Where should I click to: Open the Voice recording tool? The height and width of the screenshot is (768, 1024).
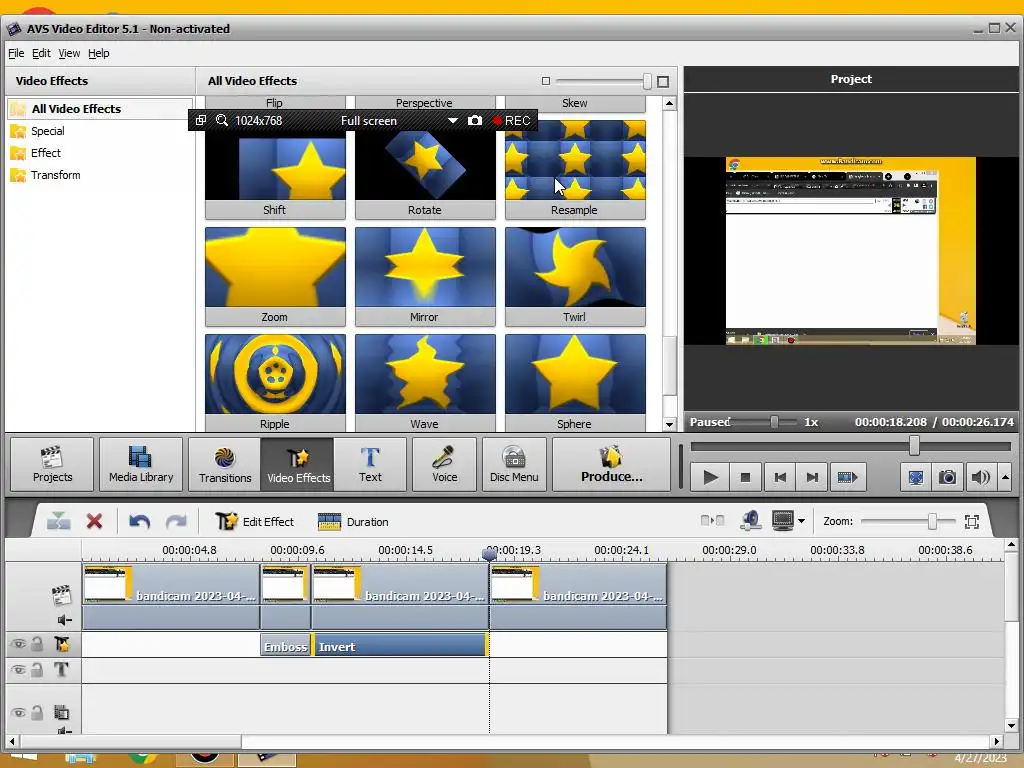click(445, 464)
